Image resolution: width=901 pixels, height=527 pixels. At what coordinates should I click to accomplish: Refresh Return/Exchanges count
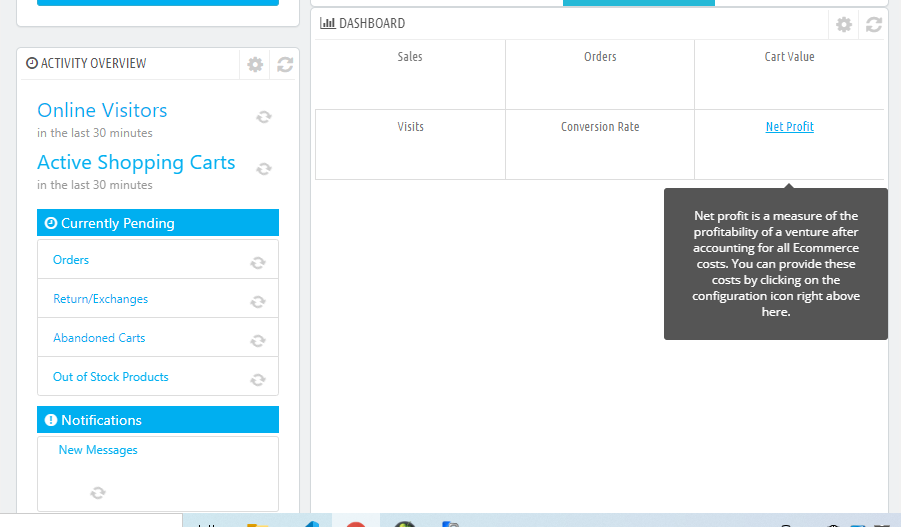pos(257,302)
